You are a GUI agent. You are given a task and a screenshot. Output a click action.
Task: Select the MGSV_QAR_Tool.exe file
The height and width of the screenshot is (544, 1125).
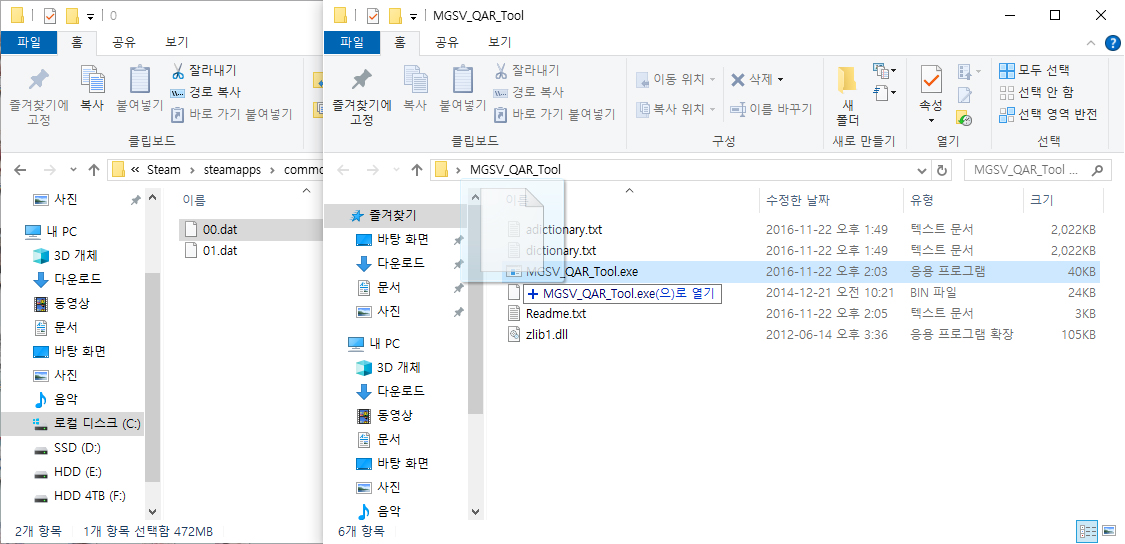[802, 271]
